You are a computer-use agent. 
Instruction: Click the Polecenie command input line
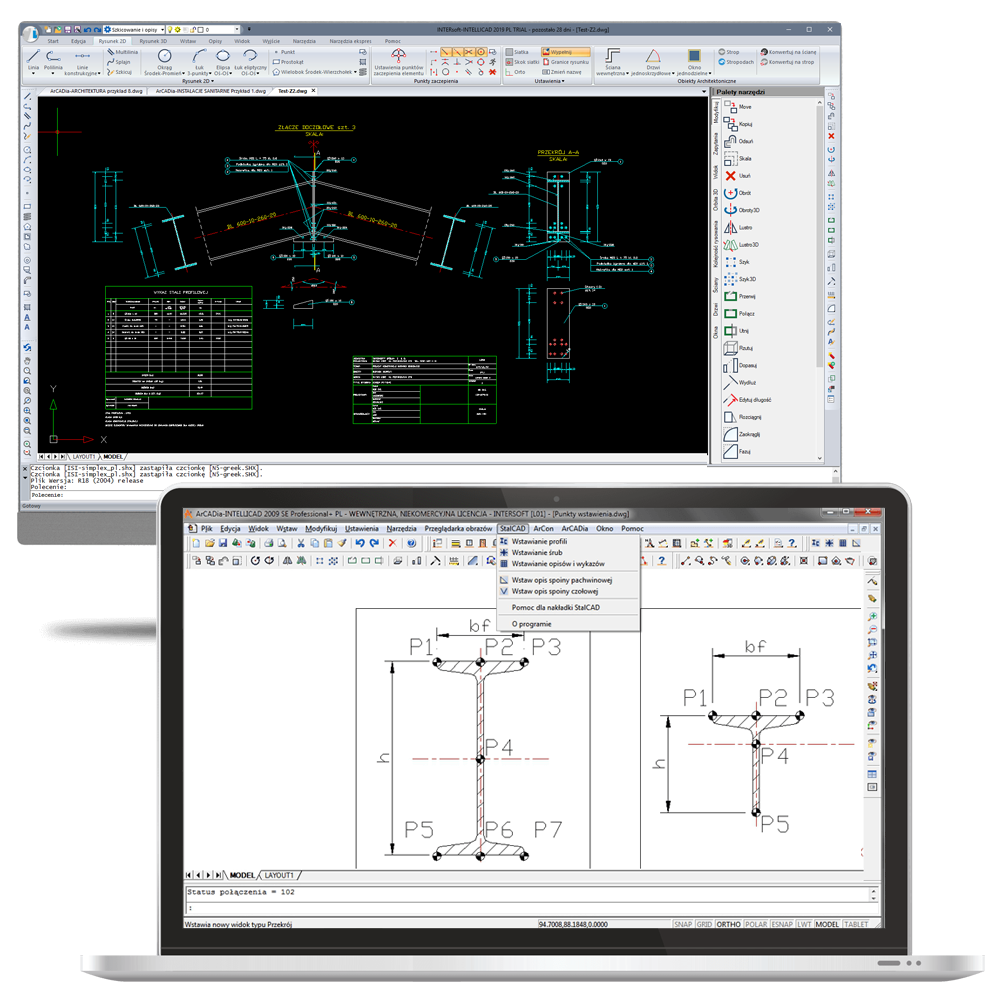click(429, 495)
